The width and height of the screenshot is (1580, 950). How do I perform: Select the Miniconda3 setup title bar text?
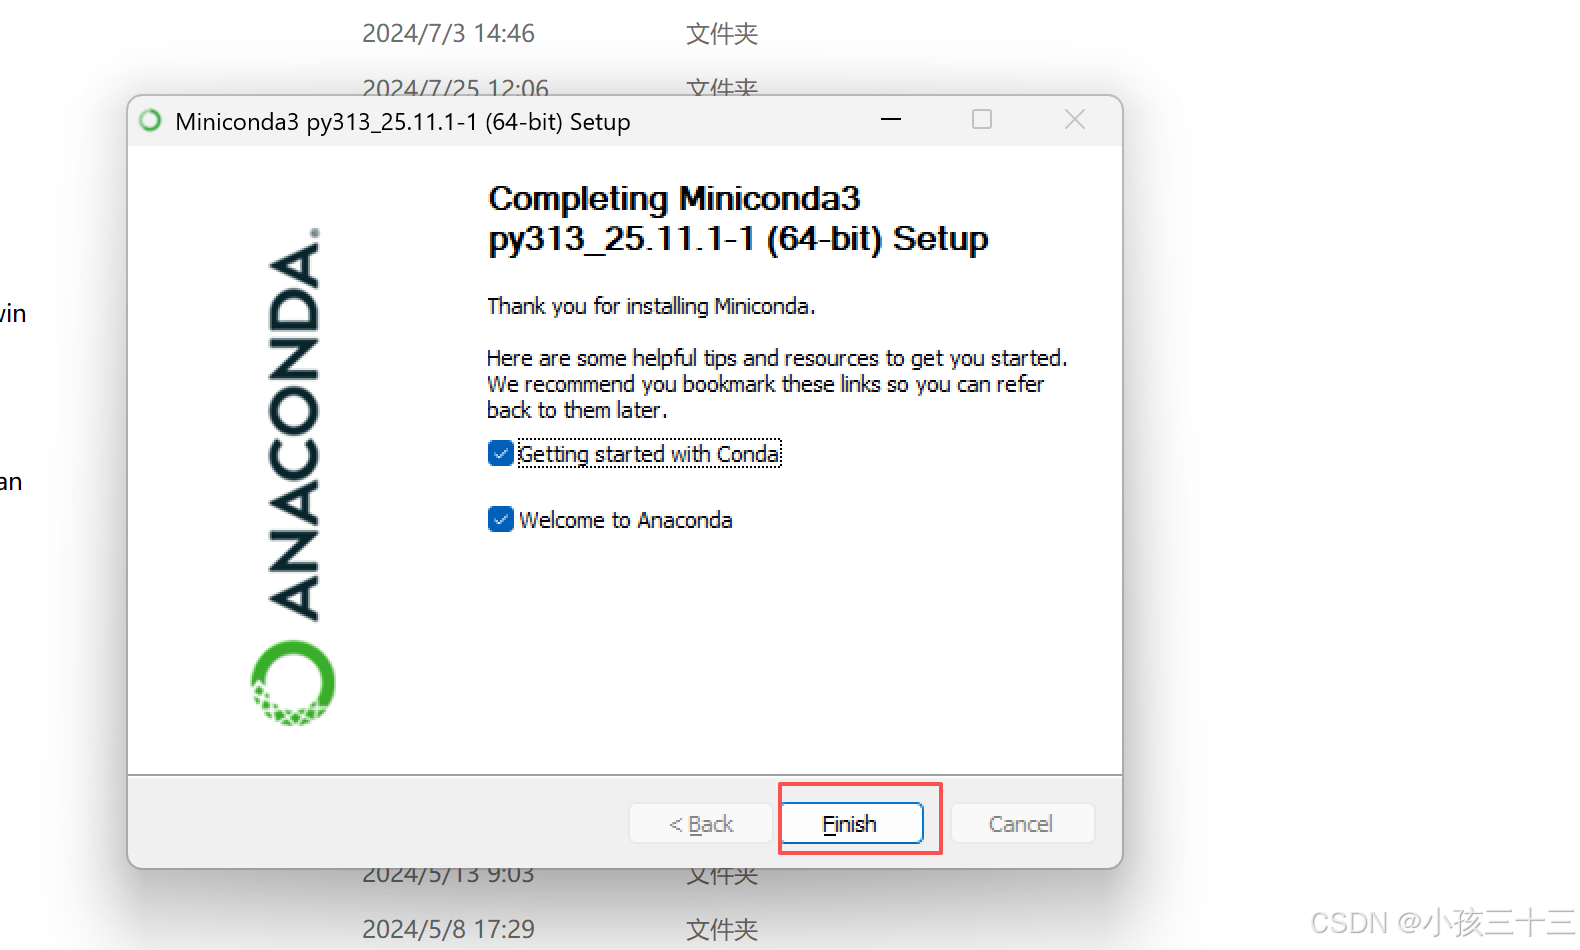[x=402, y=121]
